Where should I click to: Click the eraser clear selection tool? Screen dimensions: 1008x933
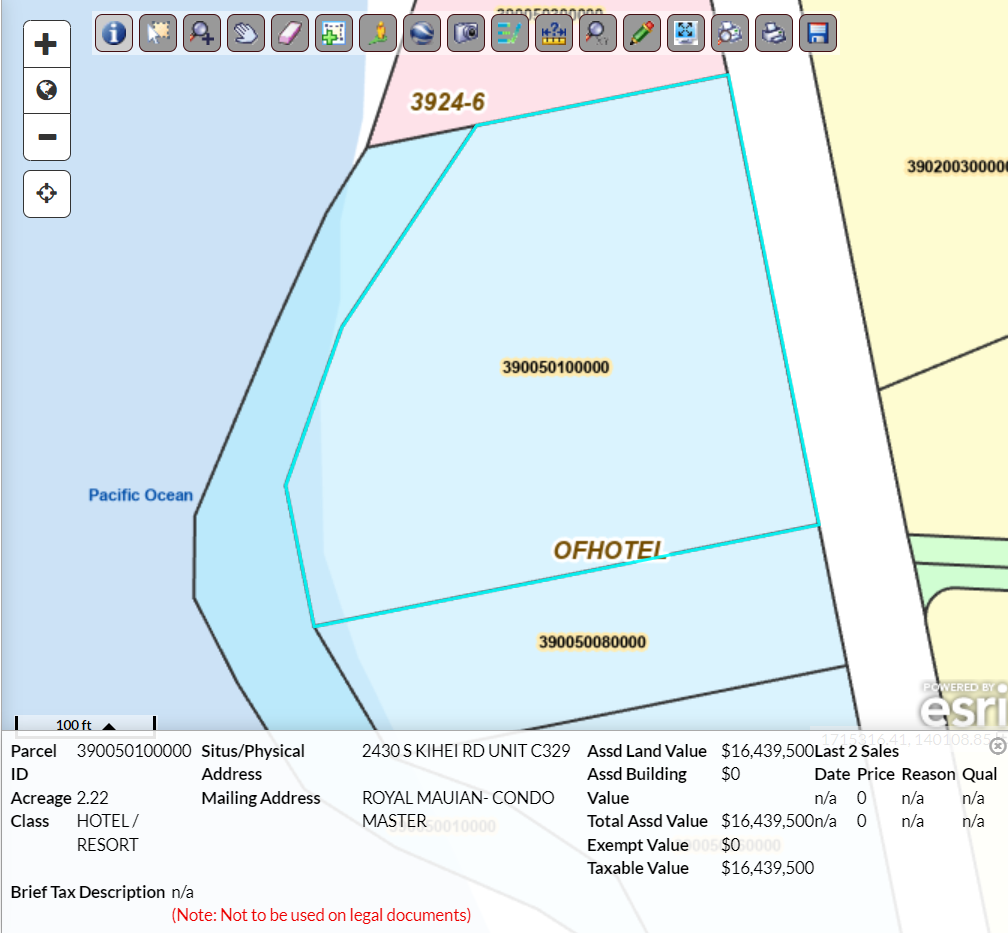290,33
